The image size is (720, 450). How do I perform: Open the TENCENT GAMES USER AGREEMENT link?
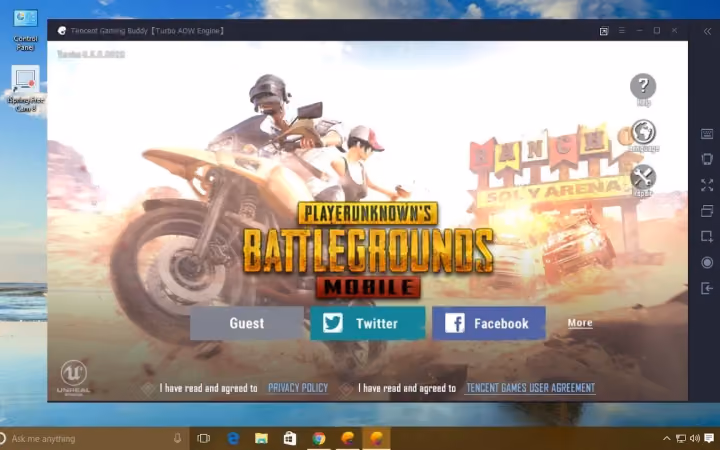pyautogui.click(x=531, y=388)
